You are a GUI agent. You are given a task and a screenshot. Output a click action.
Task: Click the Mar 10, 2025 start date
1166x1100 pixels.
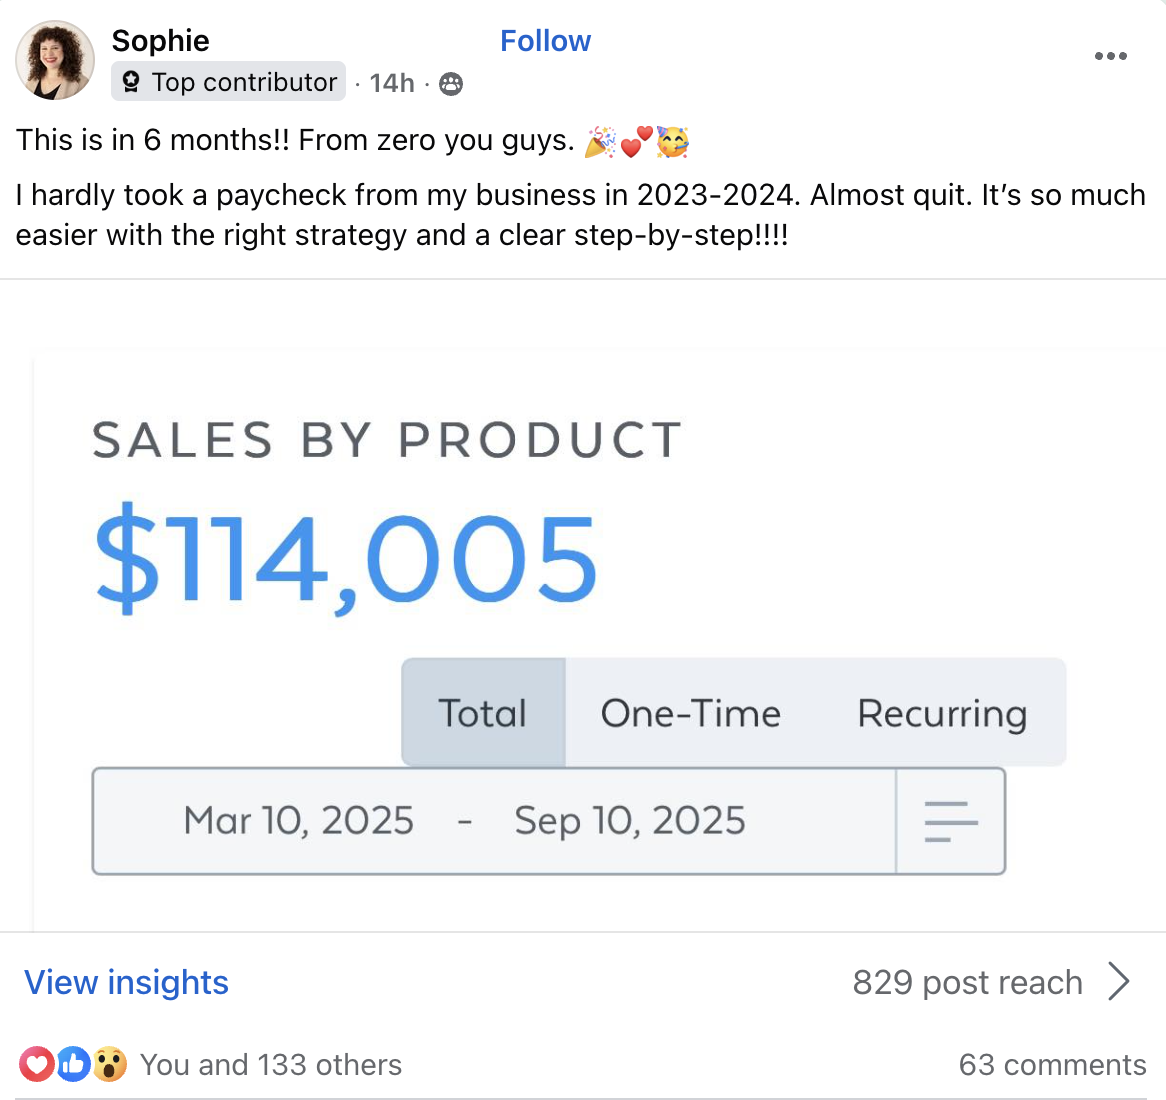[298, 821]
